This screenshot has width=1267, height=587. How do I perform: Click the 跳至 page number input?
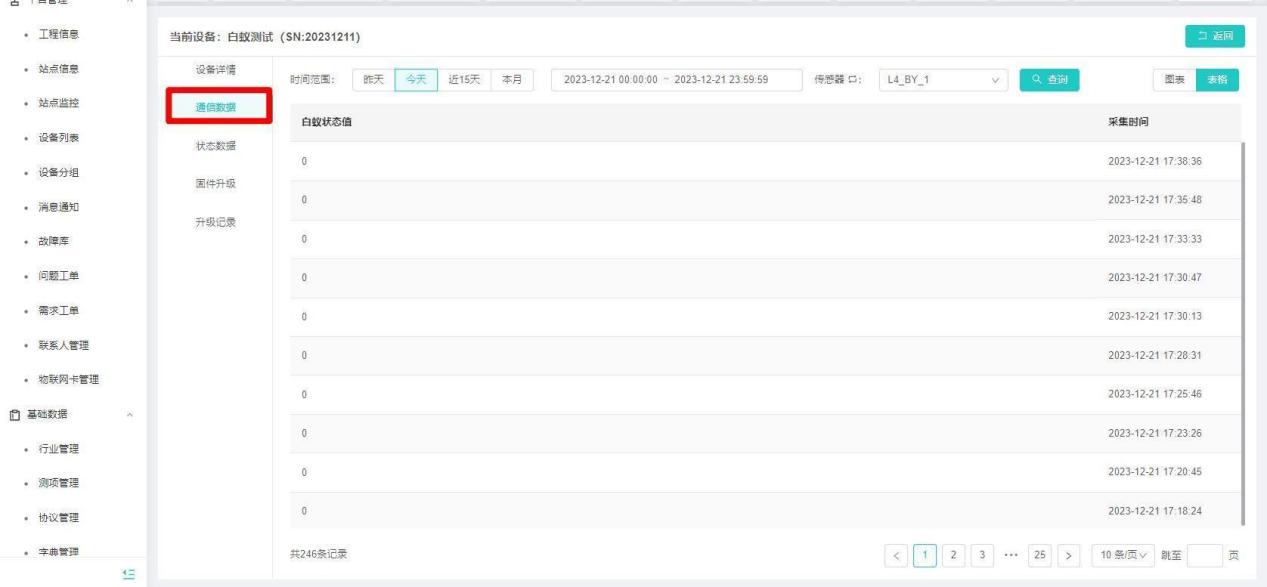(1207, 554)
